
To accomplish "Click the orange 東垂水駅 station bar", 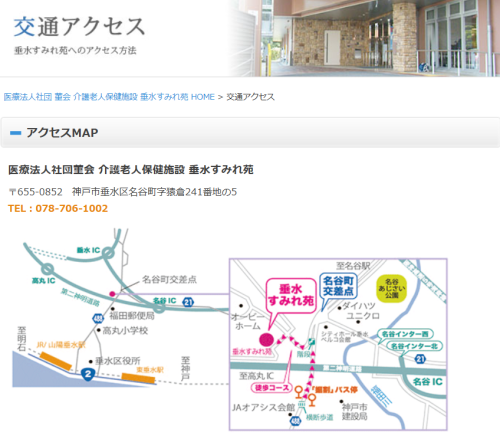I will click(138, 379).
